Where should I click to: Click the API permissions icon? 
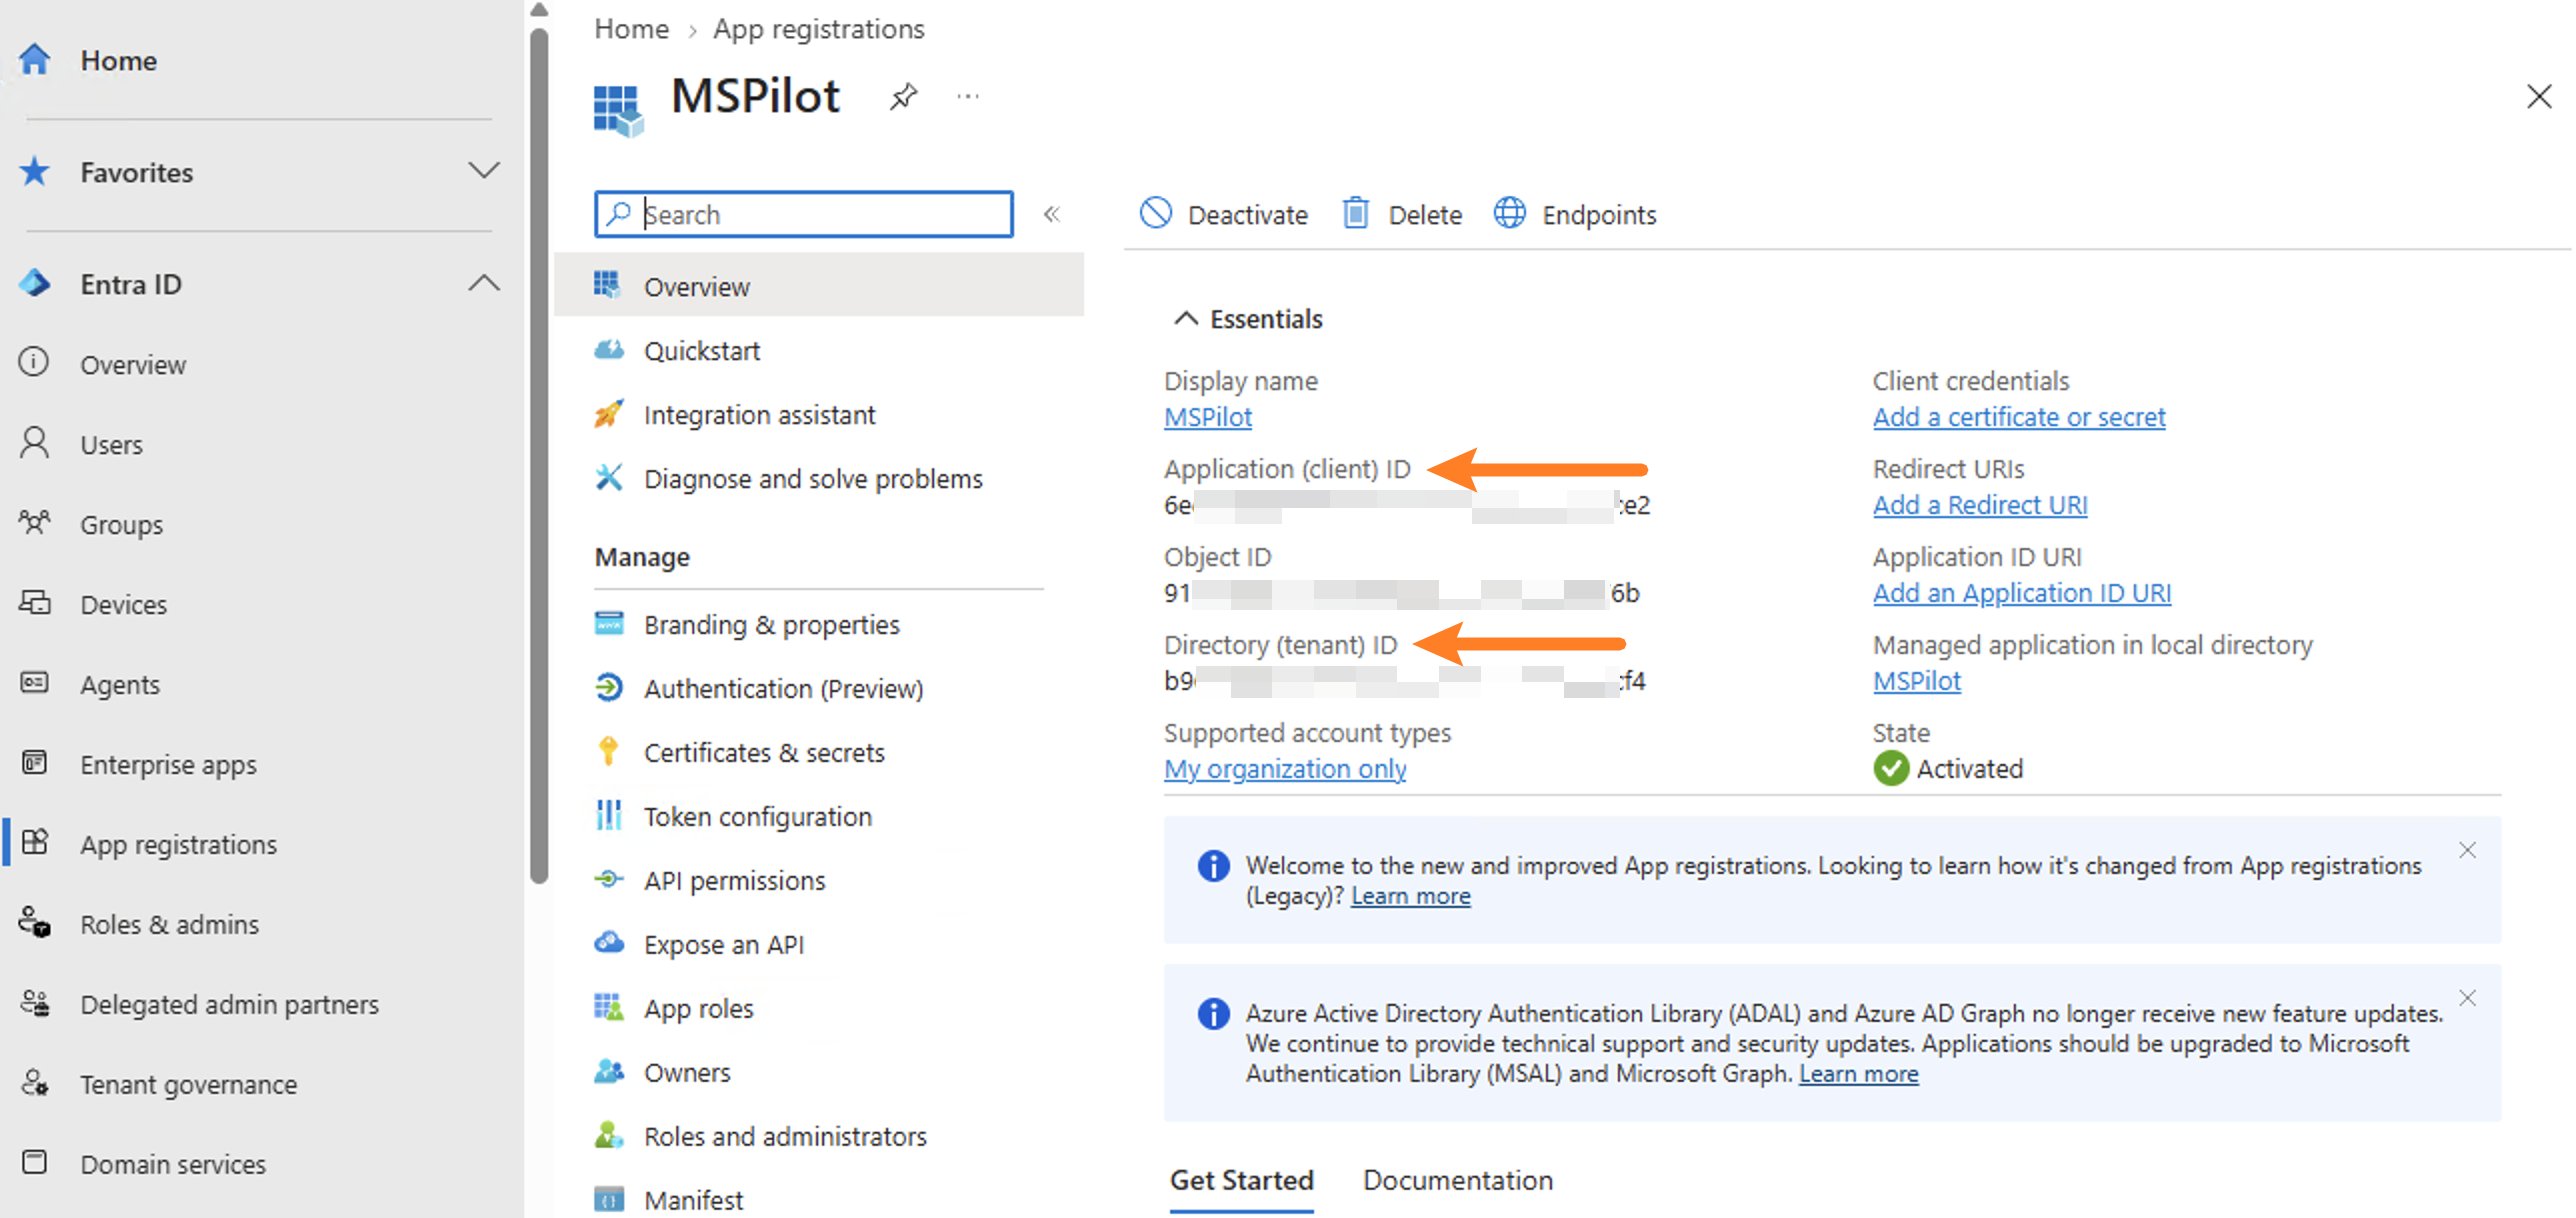click(609, 879)
